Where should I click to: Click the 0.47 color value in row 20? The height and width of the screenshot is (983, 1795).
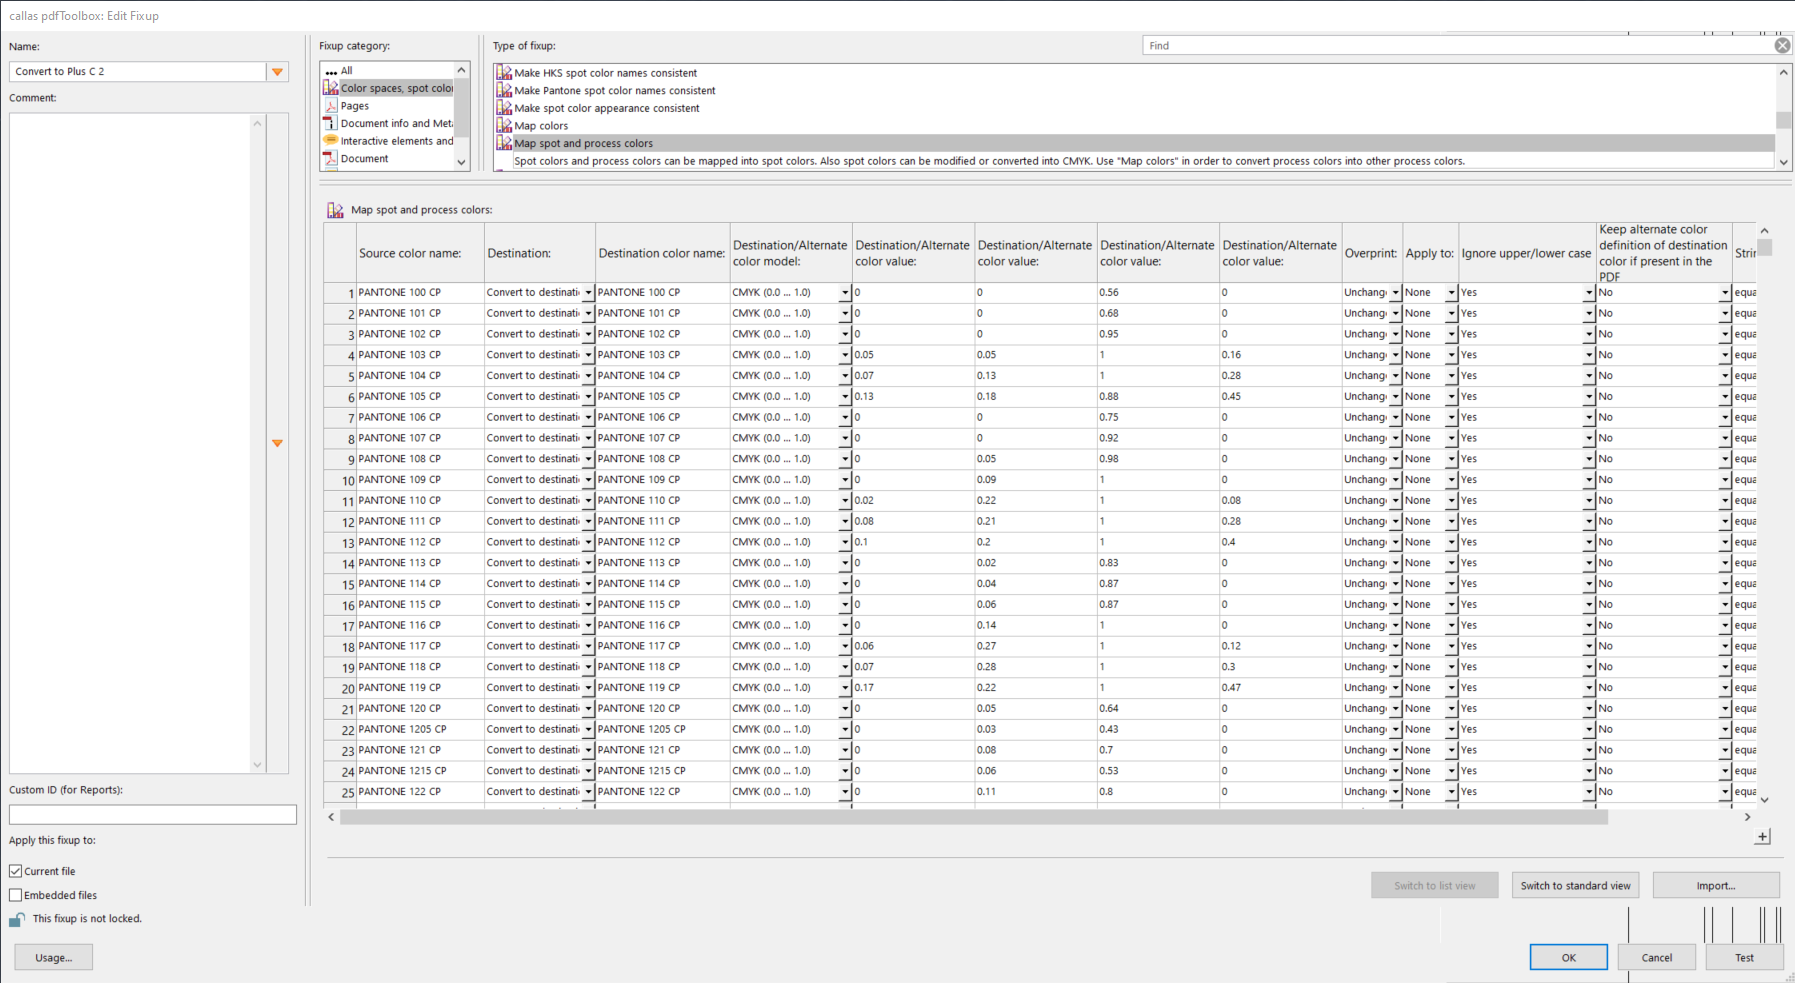1280,688
